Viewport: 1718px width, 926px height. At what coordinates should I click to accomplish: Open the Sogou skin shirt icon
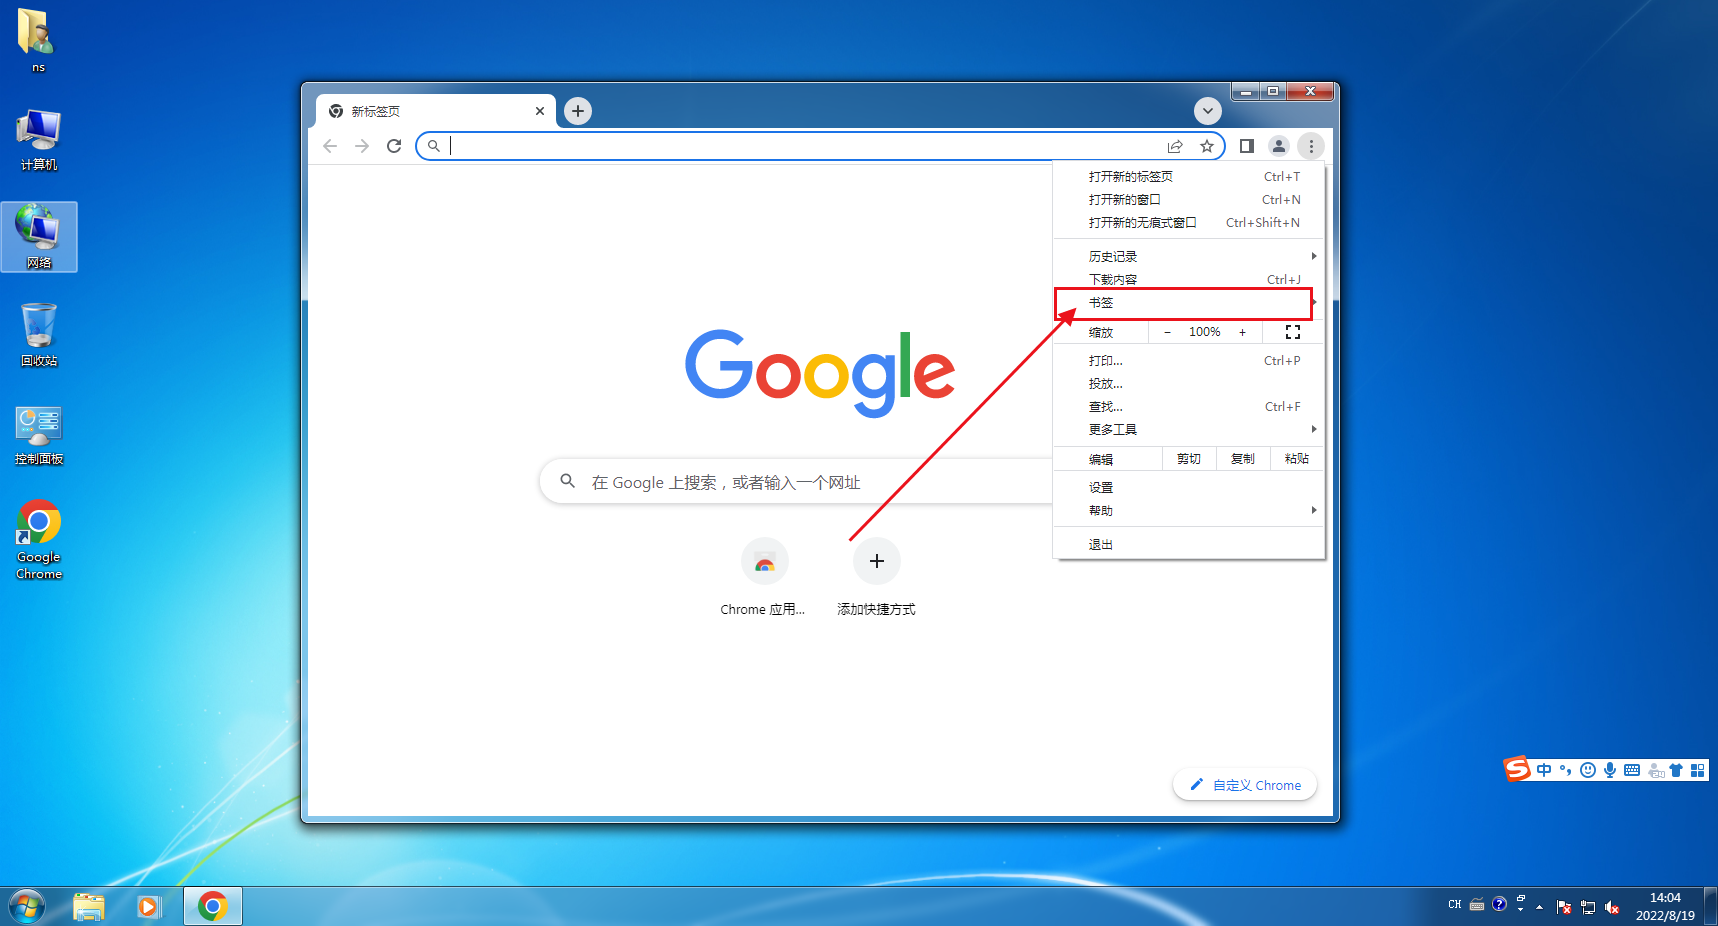[x=1676, y=770]
